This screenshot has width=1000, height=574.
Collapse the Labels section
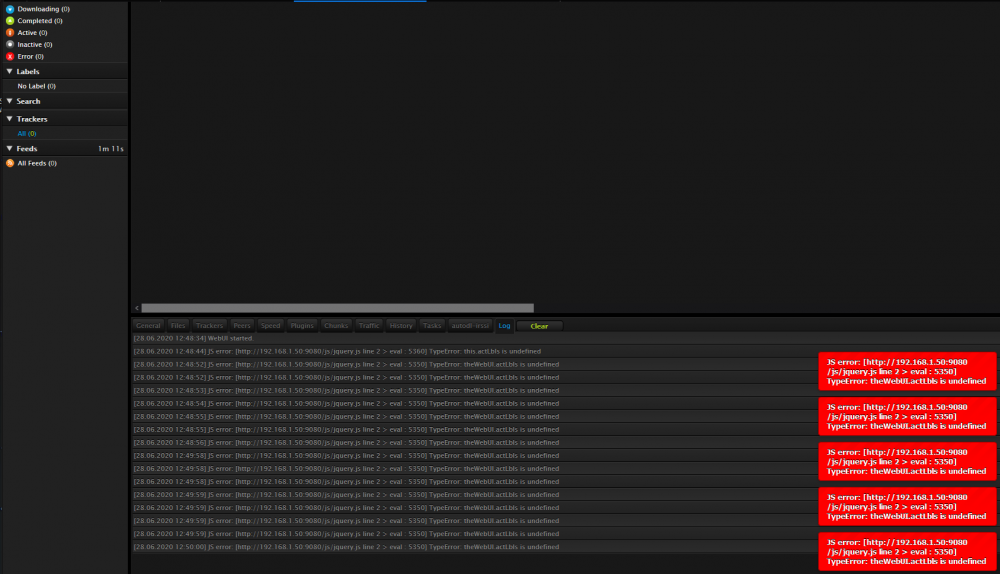pos(10,71)
